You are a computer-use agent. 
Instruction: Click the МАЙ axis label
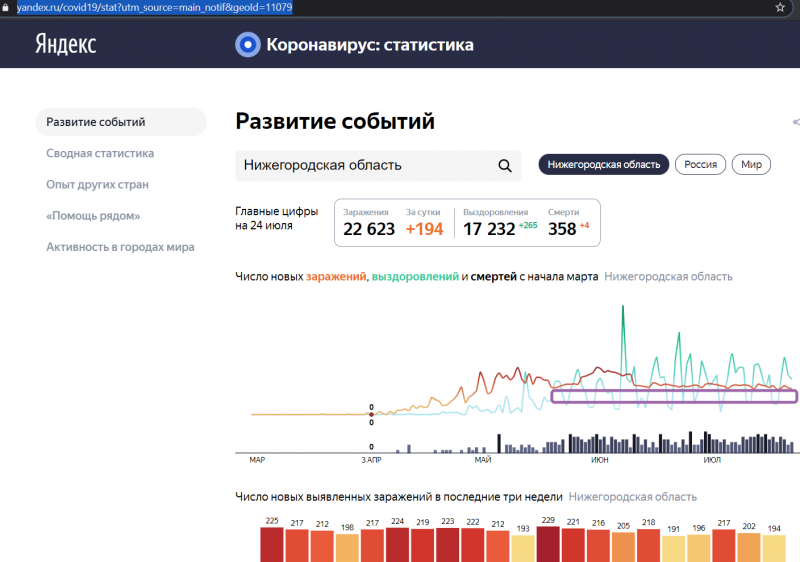483,460
